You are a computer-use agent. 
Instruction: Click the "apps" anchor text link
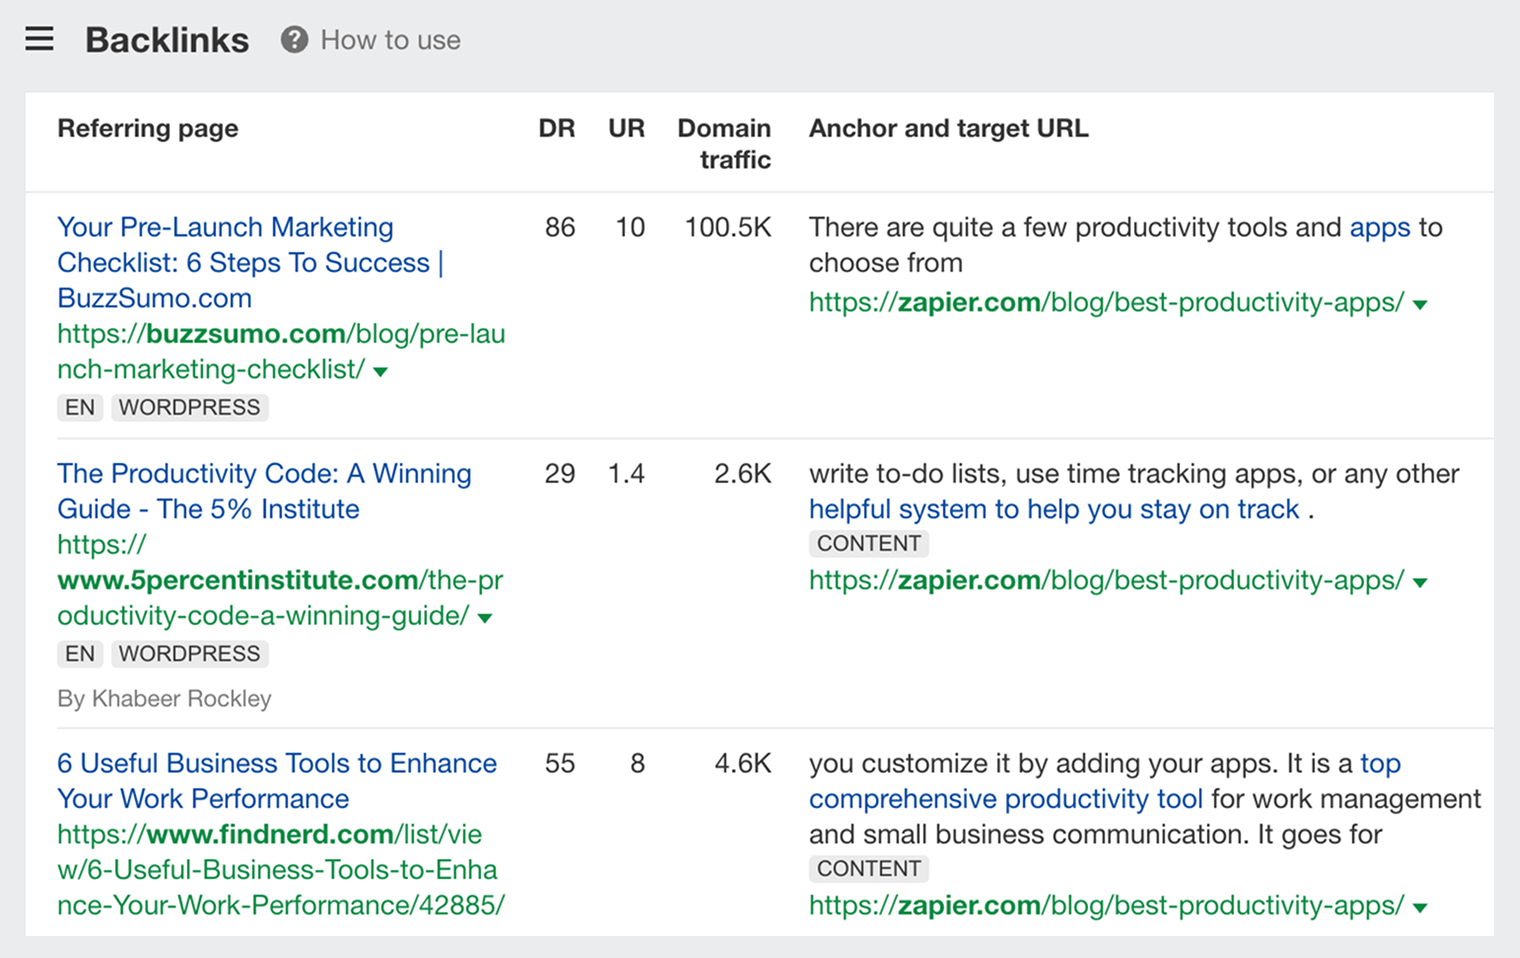pos(1379,227)
